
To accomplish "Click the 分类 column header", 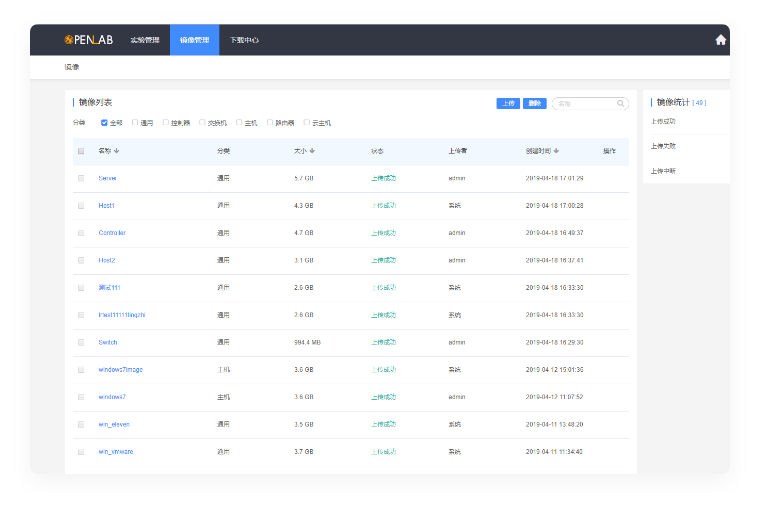I will [223, 151].
